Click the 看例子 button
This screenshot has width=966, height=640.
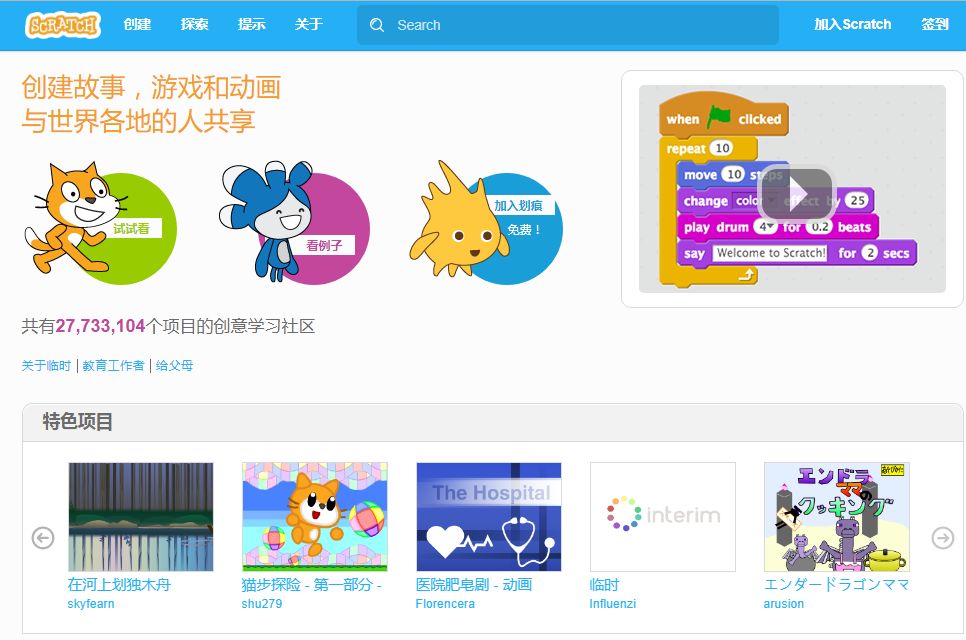(x=324, y=245)
